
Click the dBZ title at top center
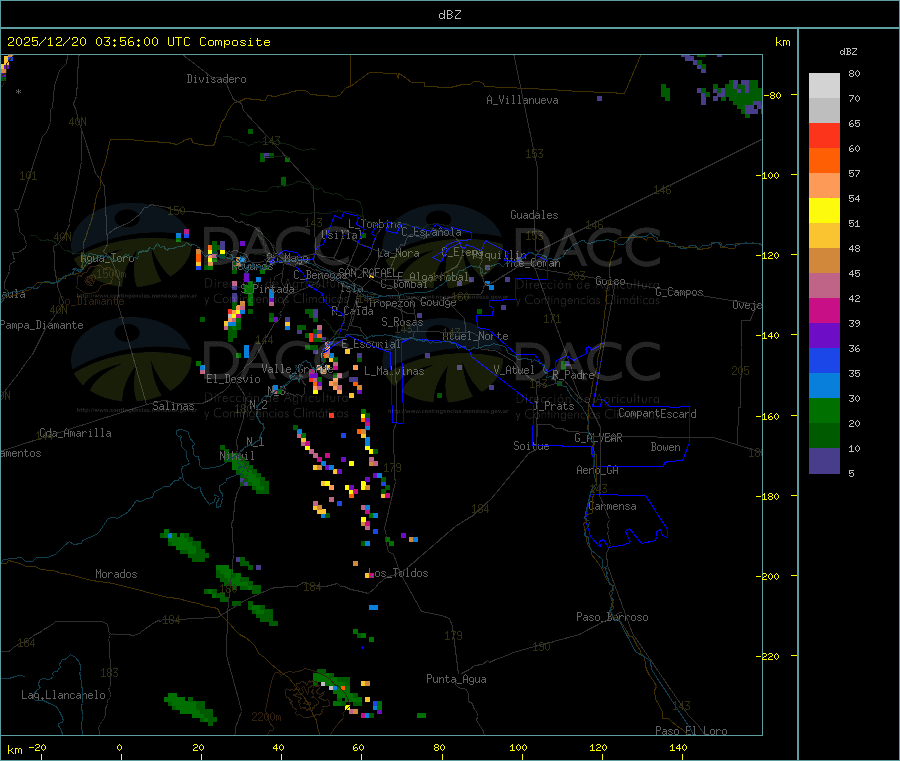pos(449,15)
